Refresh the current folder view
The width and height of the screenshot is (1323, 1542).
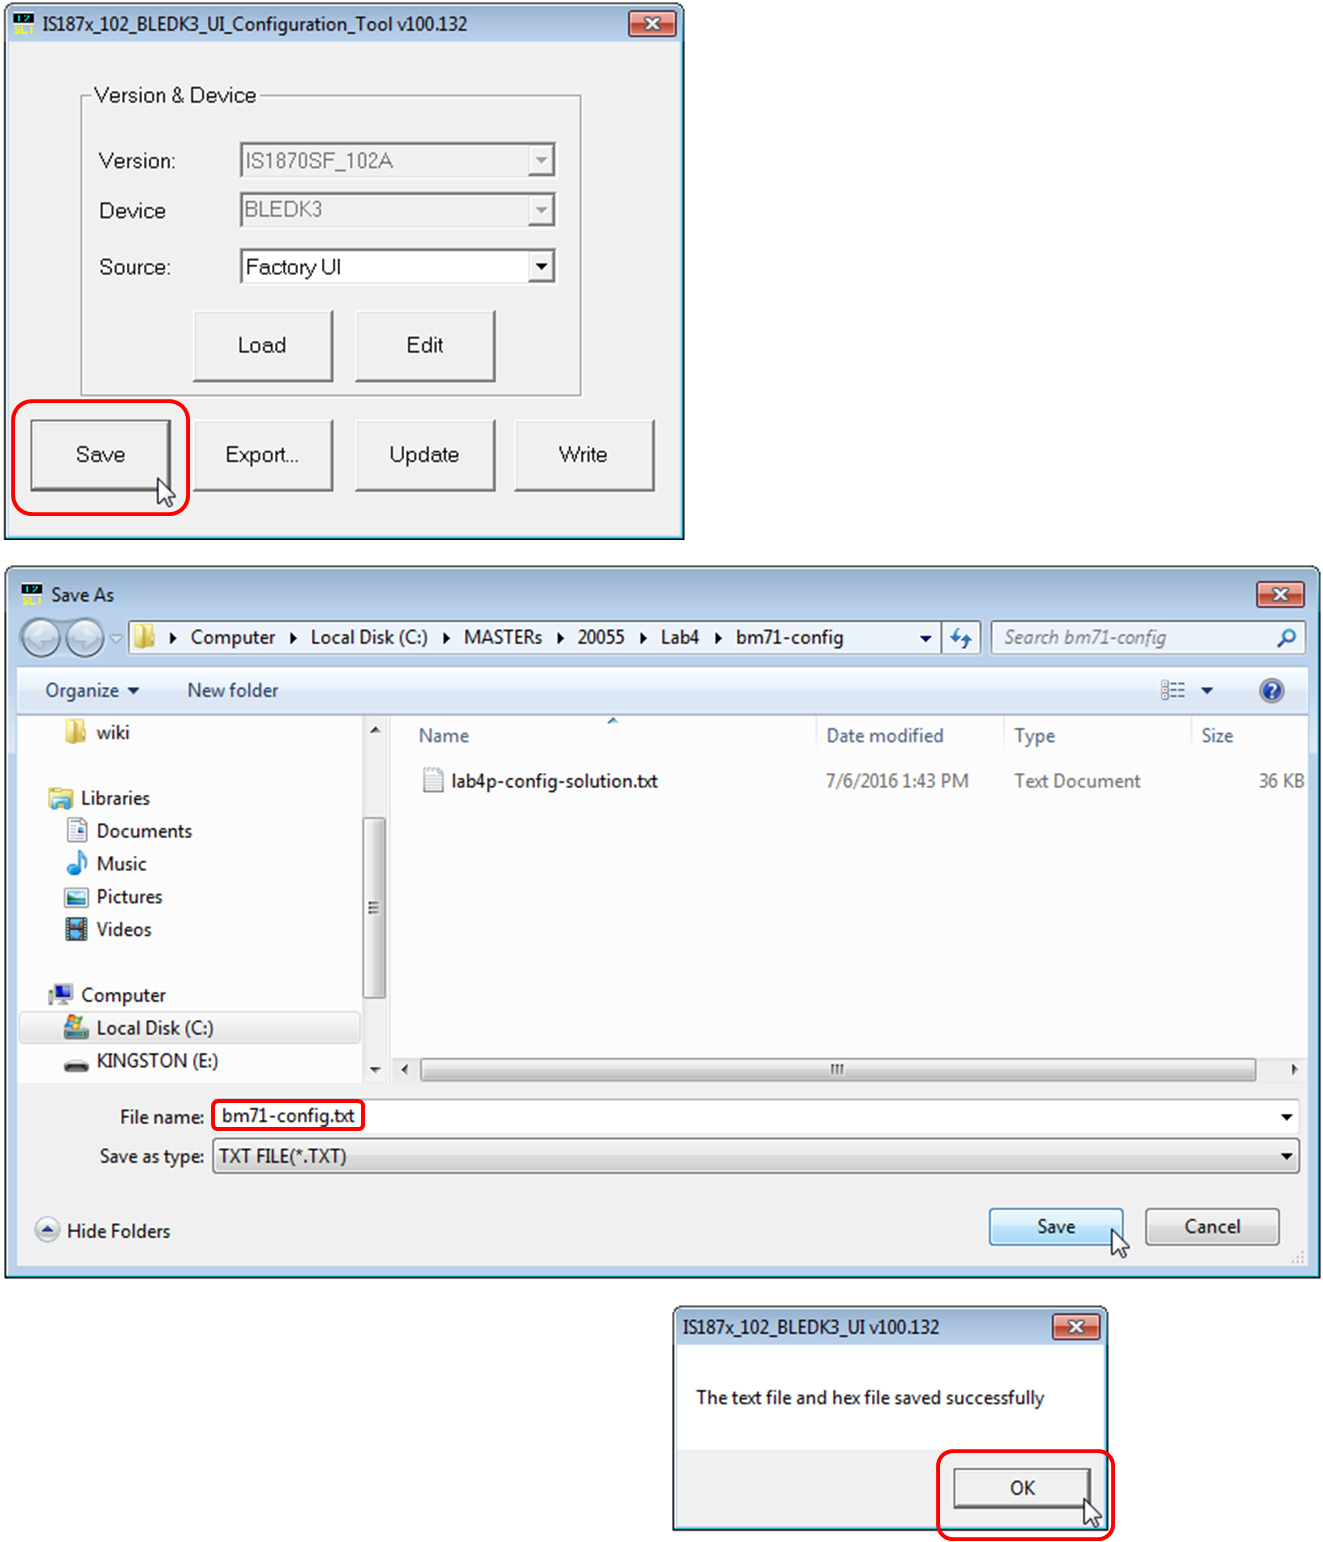tap(961, 637)
